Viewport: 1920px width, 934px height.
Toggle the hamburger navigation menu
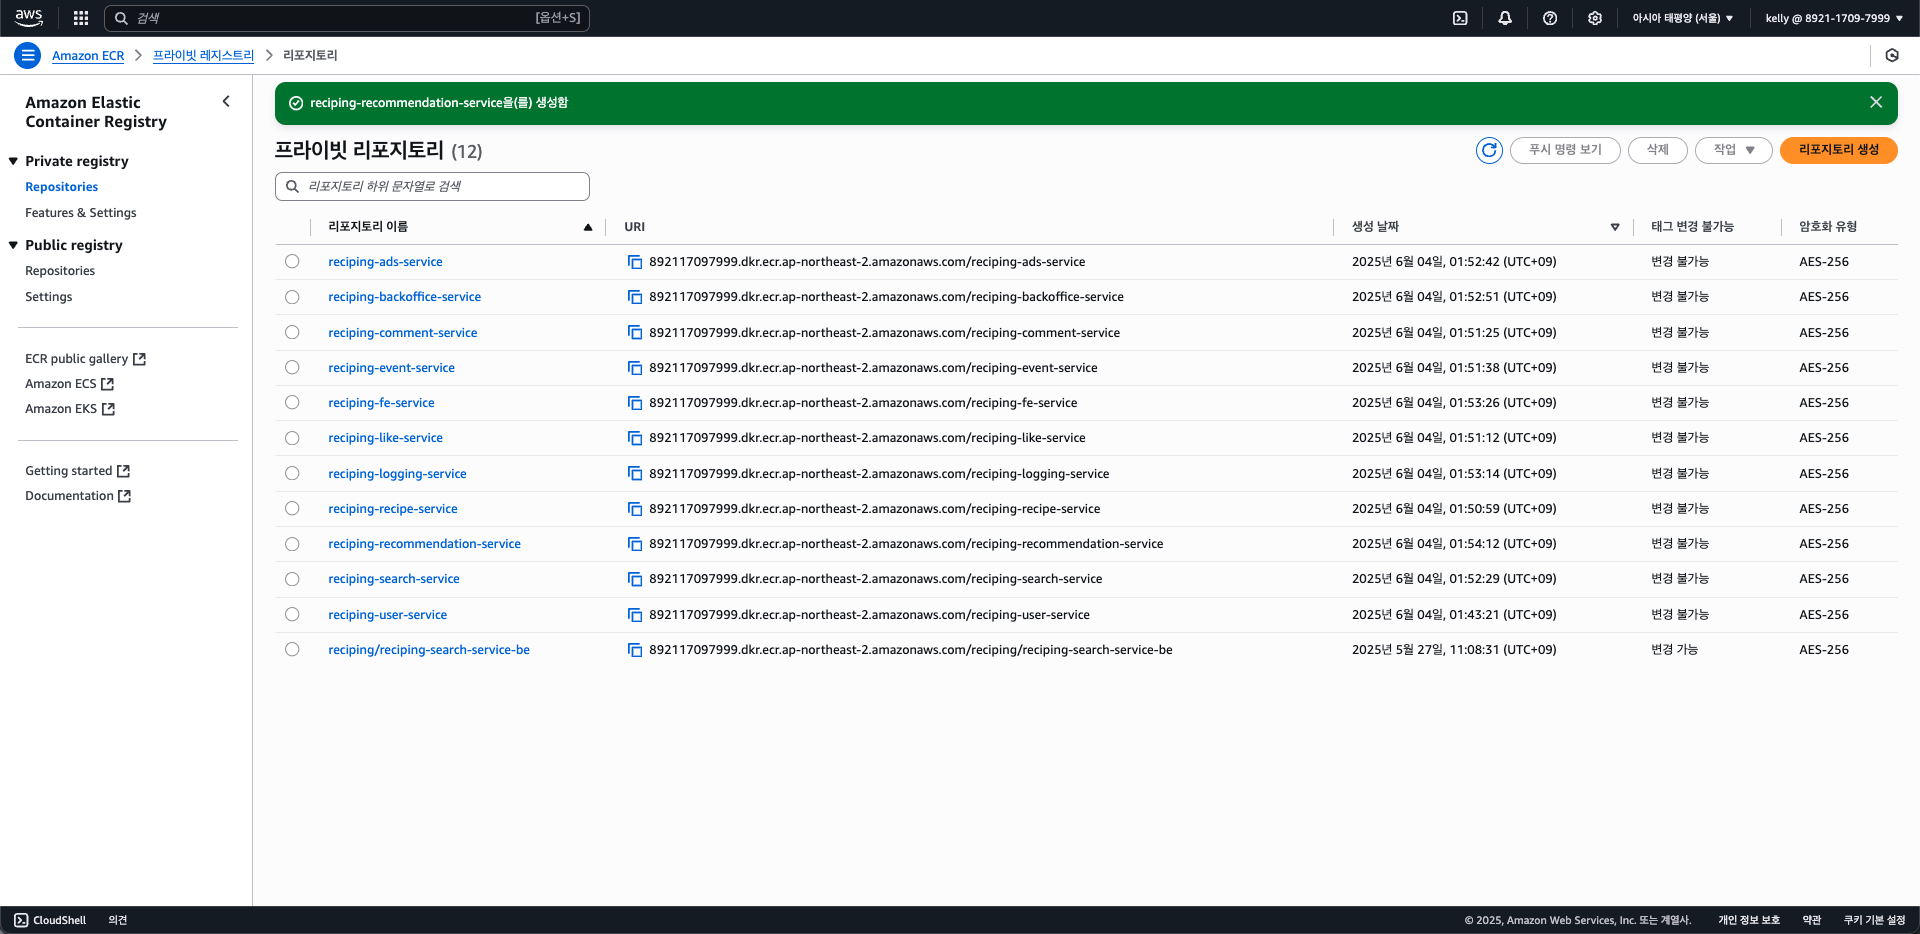coord(28,56)
